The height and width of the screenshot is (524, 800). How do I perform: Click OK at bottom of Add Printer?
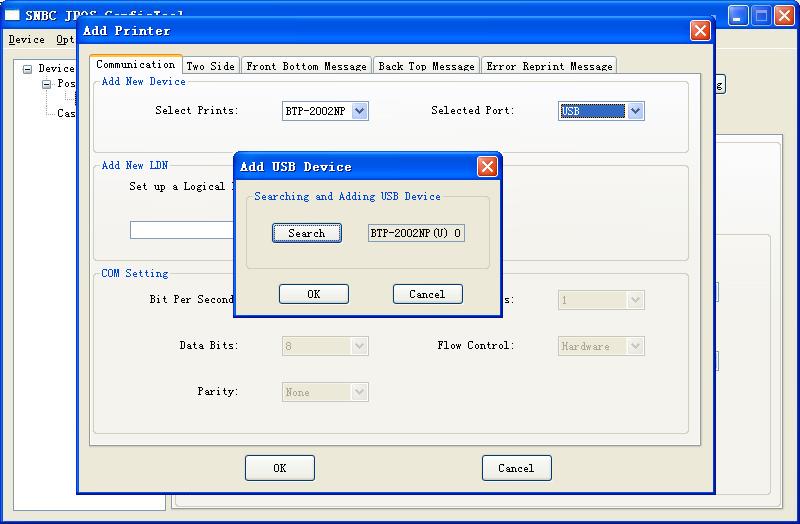(280, 468)
